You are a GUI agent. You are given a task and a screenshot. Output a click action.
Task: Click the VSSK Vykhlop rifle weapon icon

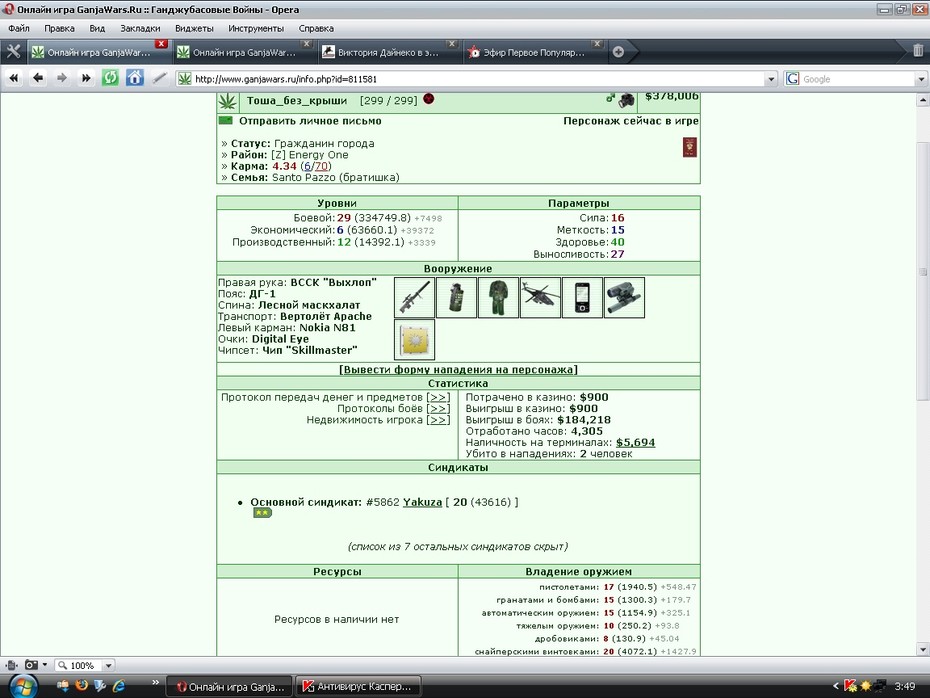tap(415, 297)
